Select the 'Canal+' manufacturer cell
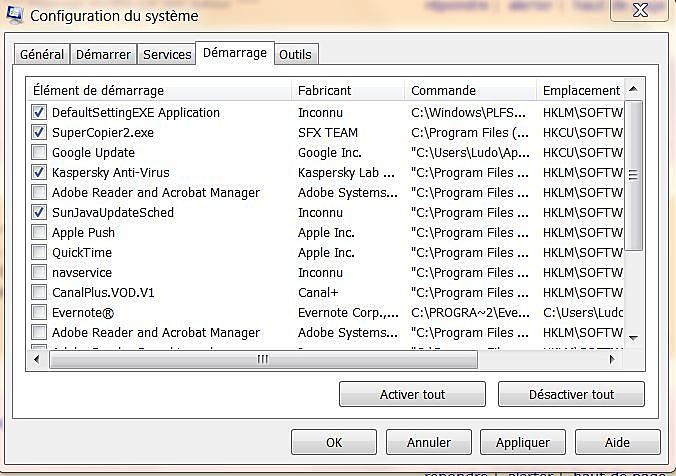The image size is (676, 476). click(318, 292)
